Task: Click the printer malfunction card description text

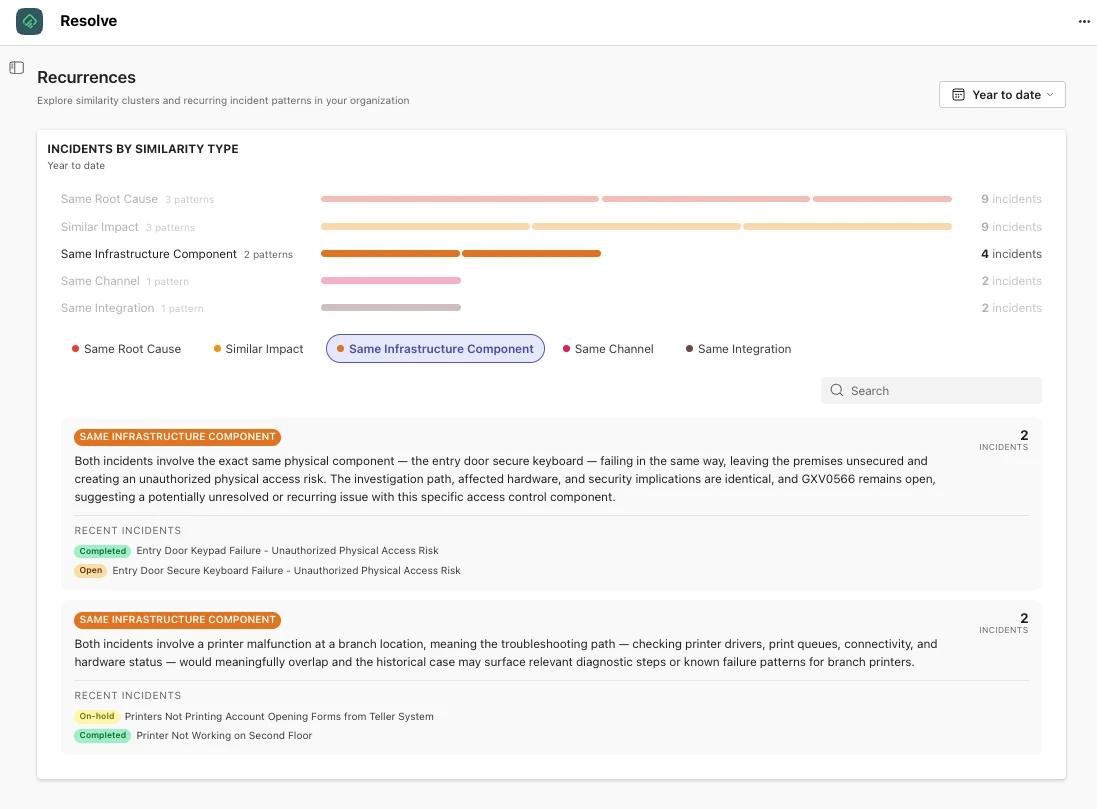Action: point(506,653)
